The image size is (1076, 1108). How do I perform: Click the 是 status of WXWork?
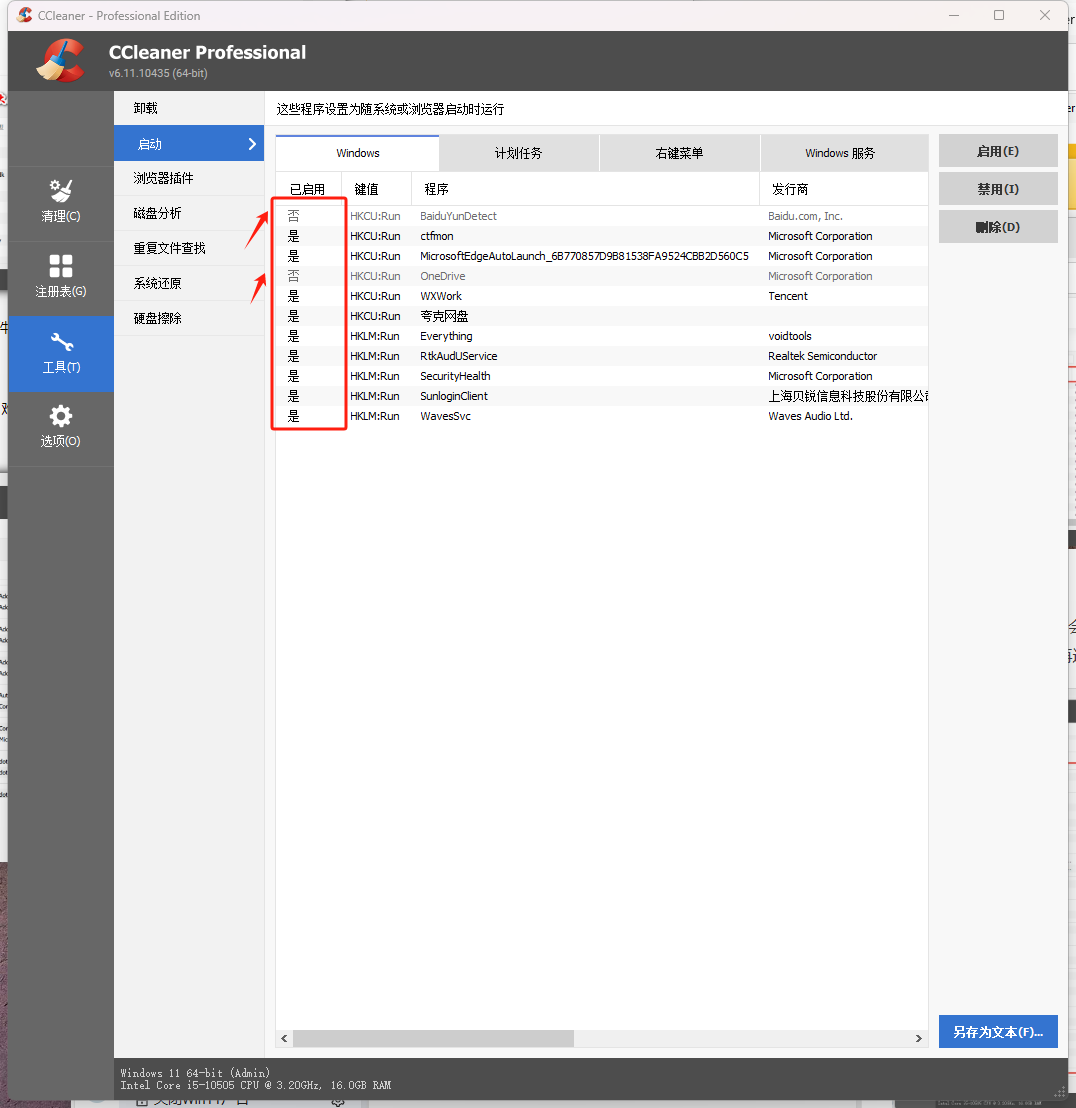click(293, 296)
